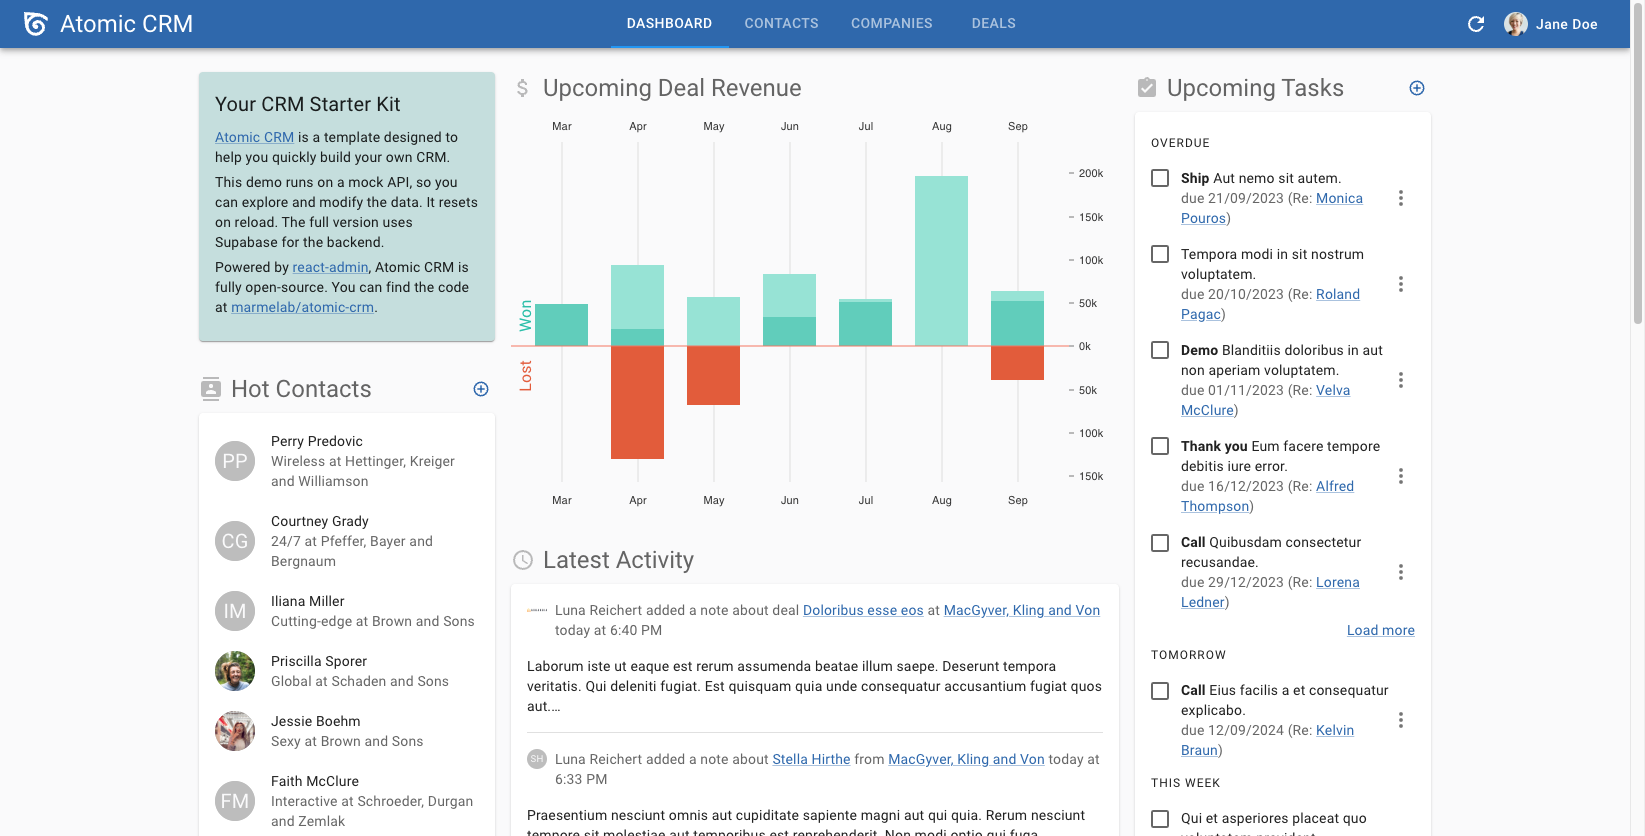Click the page vertical scrollbar

coord(1637,200)
